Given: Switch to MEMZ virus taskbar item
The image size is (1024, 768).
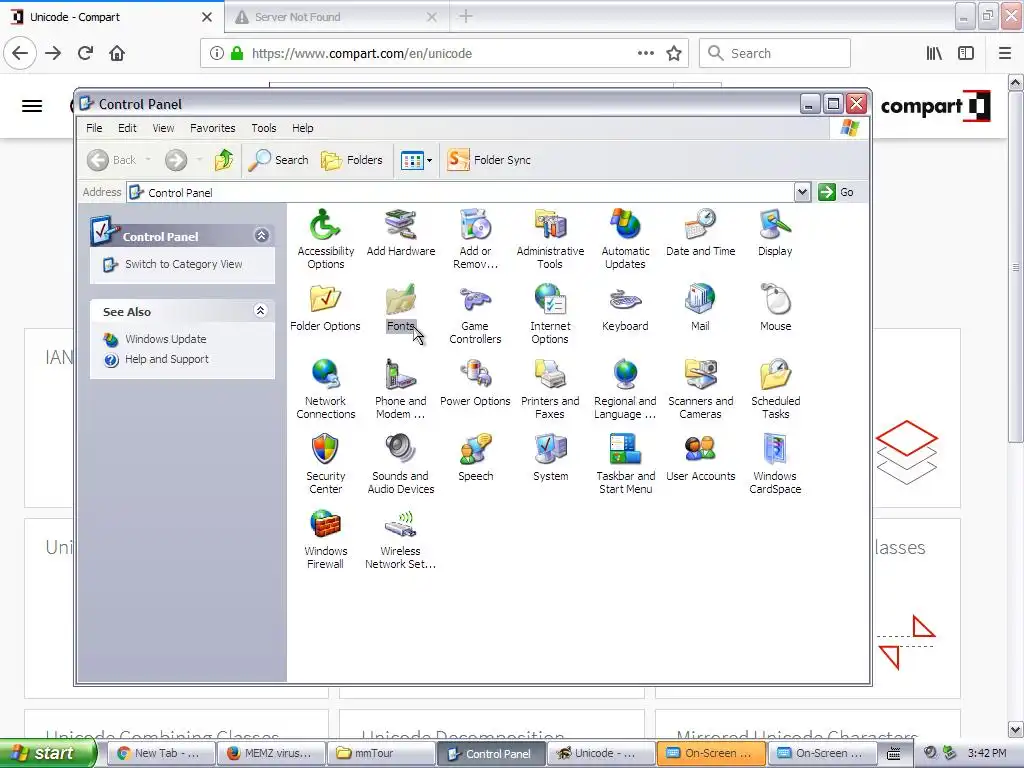Looking at the screenshot, I should (x=271, y=753).
